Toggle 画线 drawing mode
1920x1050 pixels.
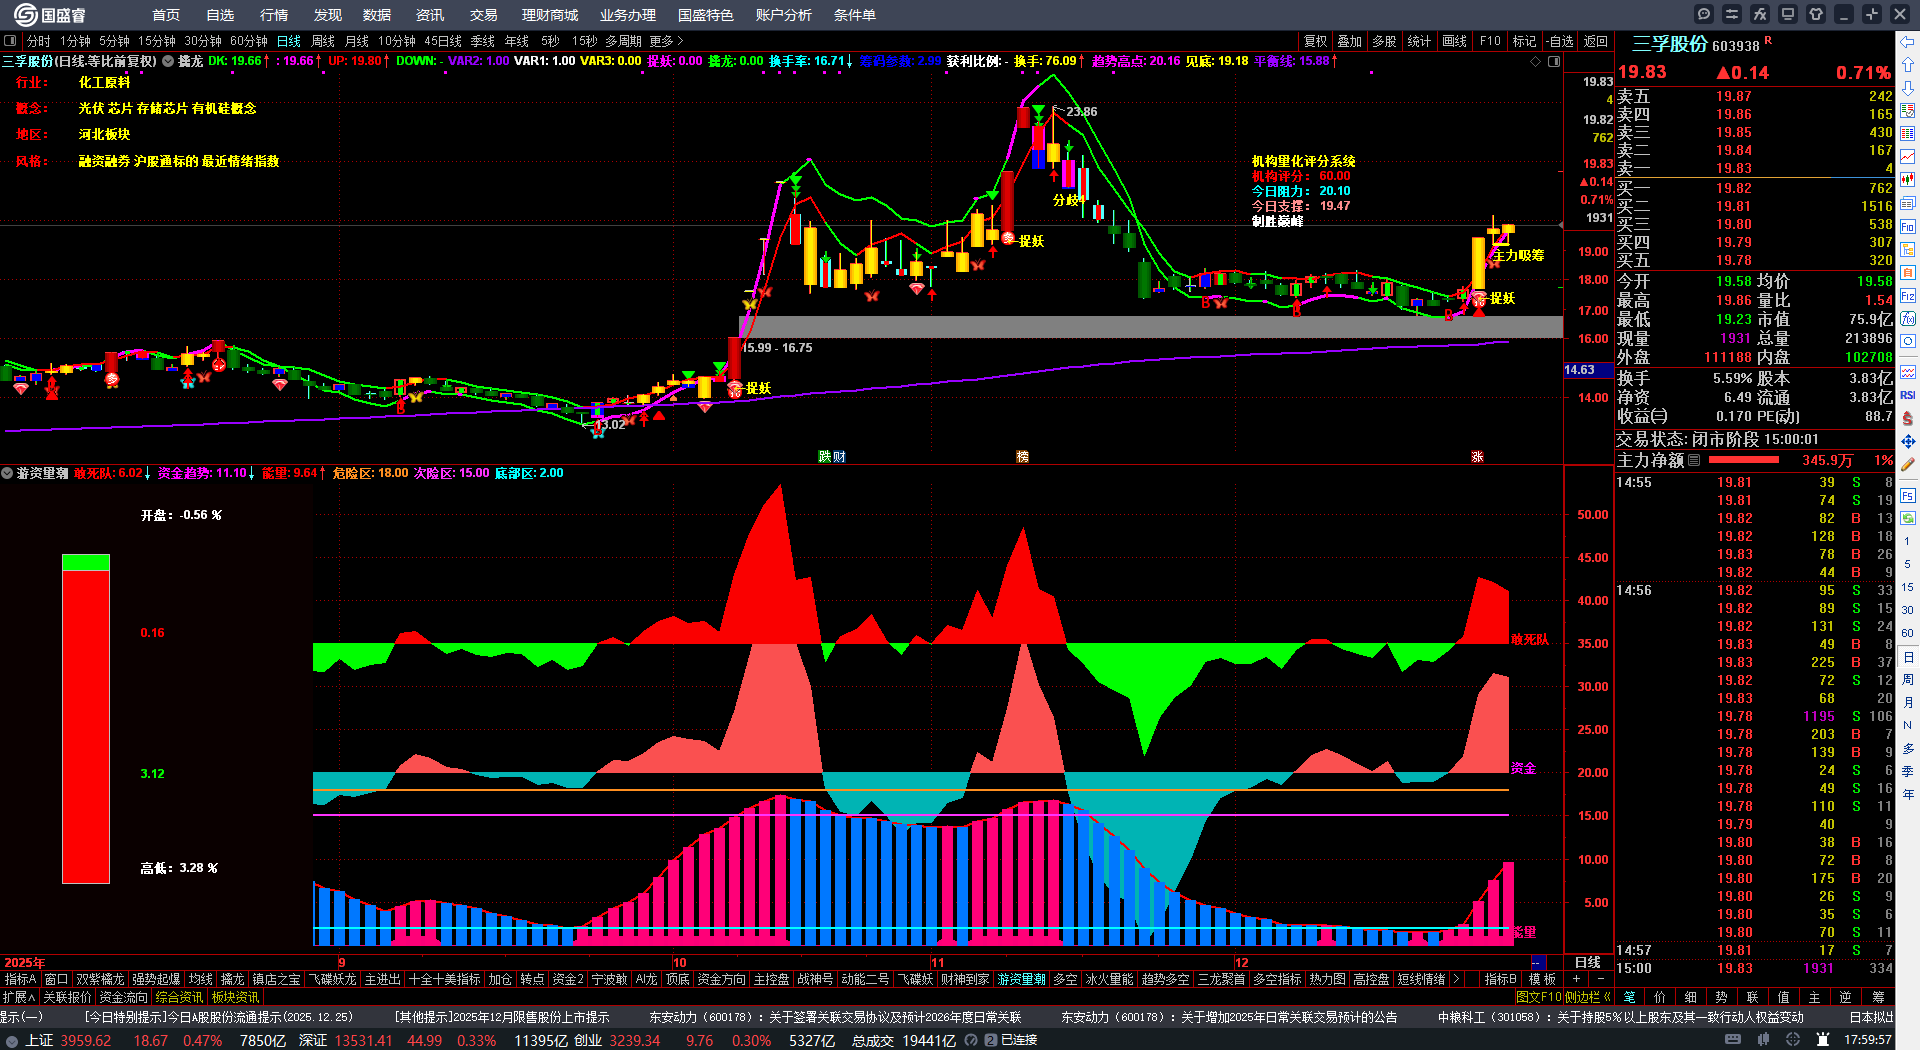coord(1455,41)
